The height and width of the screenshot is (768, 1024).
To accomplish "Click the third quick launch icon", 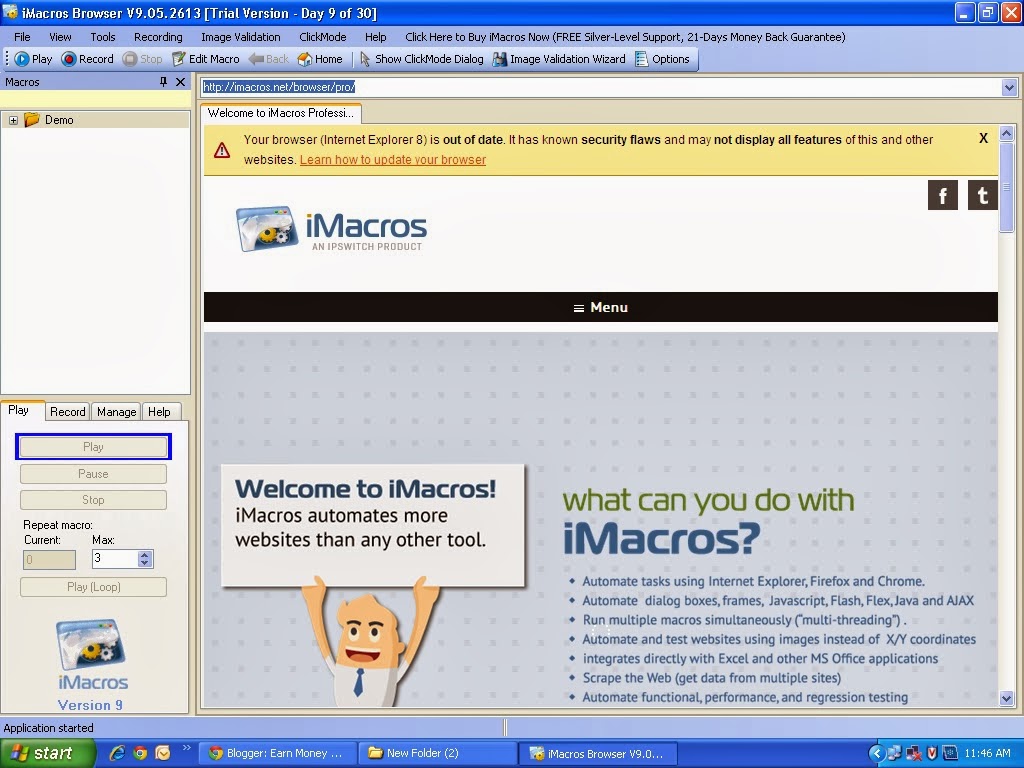I will [163, 753].
